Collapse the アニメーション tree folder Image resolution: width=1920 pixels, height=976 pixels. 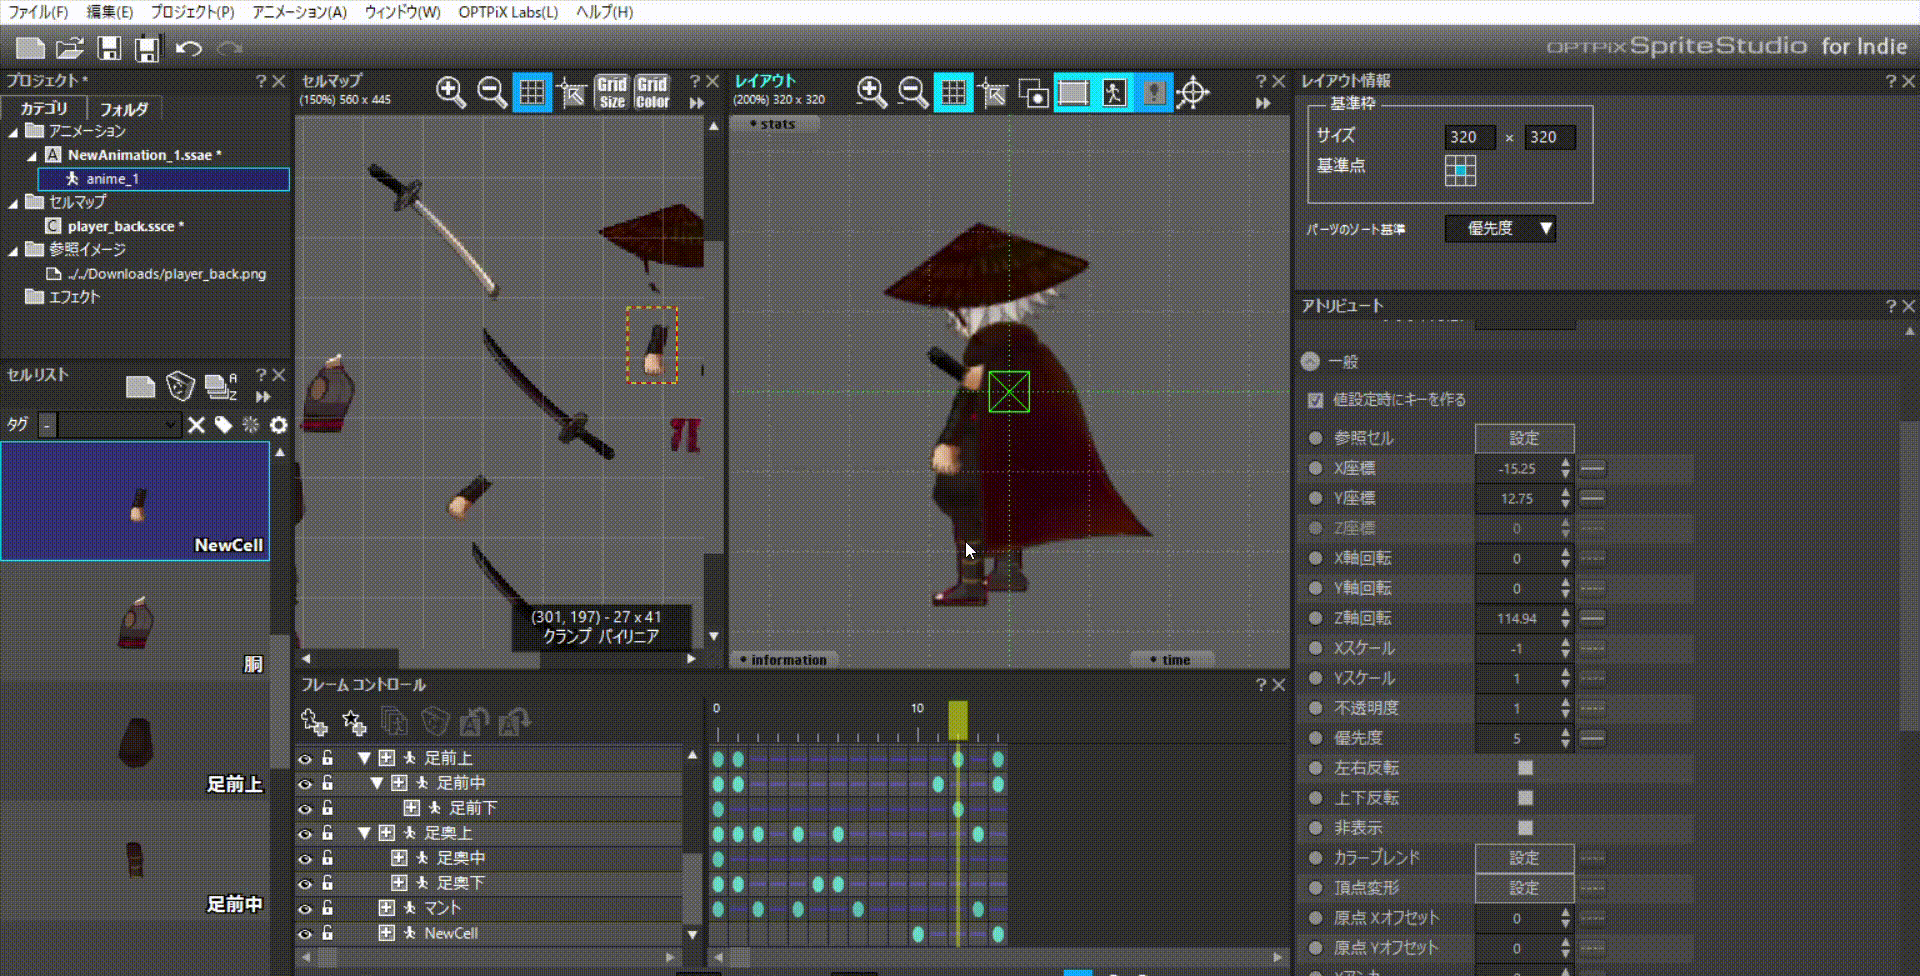point(13,132)
